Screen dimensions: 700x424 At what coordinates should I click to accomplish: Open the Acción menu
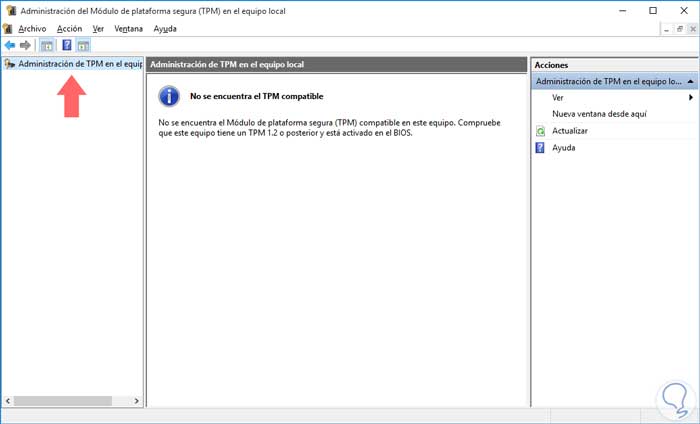[69, 29]
